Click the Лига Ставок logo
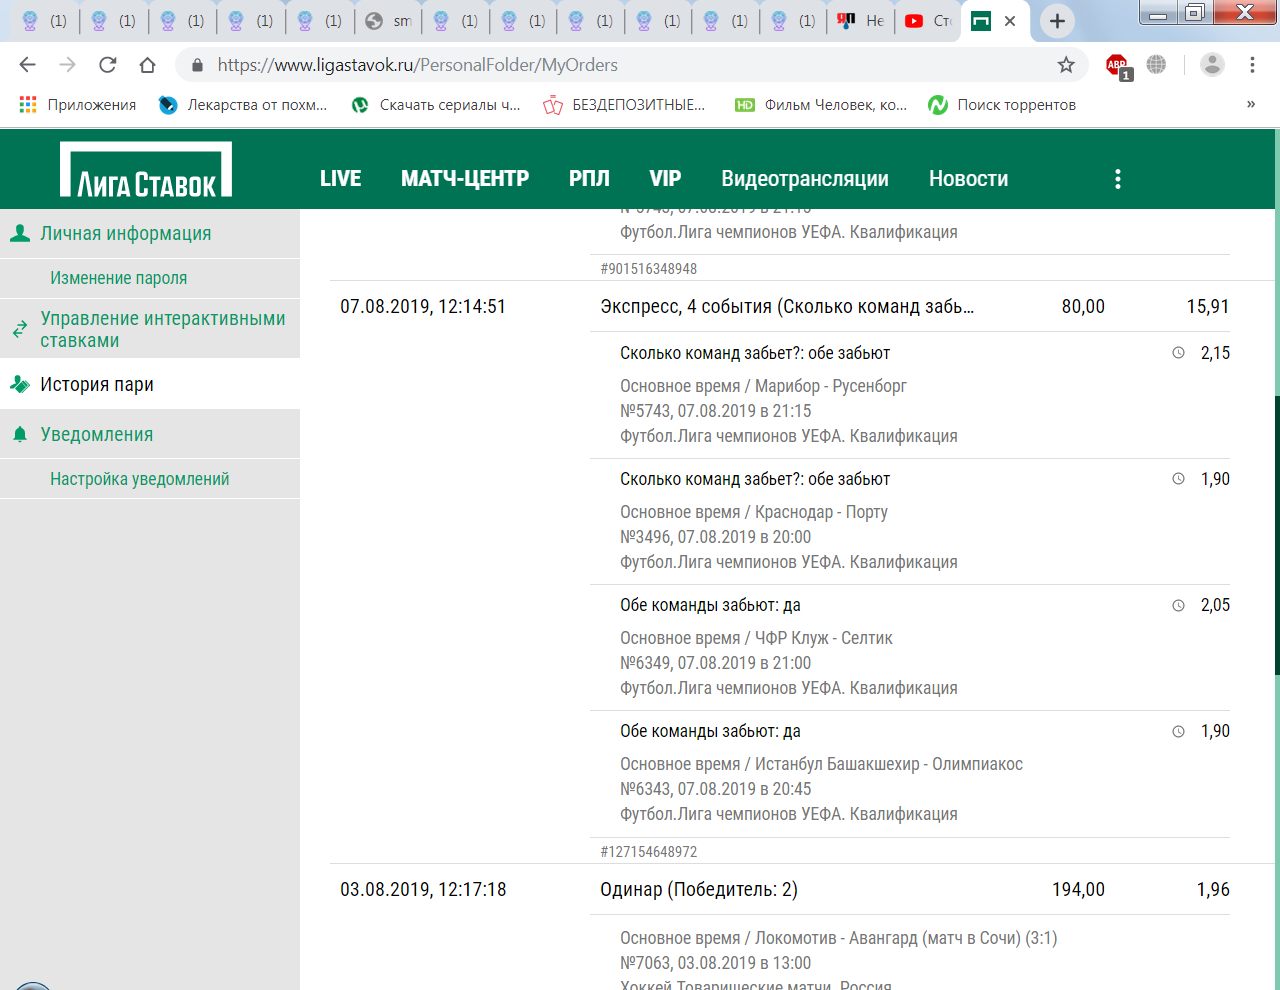This screenshot has width=1280, height=990. (x=146, y=169)
